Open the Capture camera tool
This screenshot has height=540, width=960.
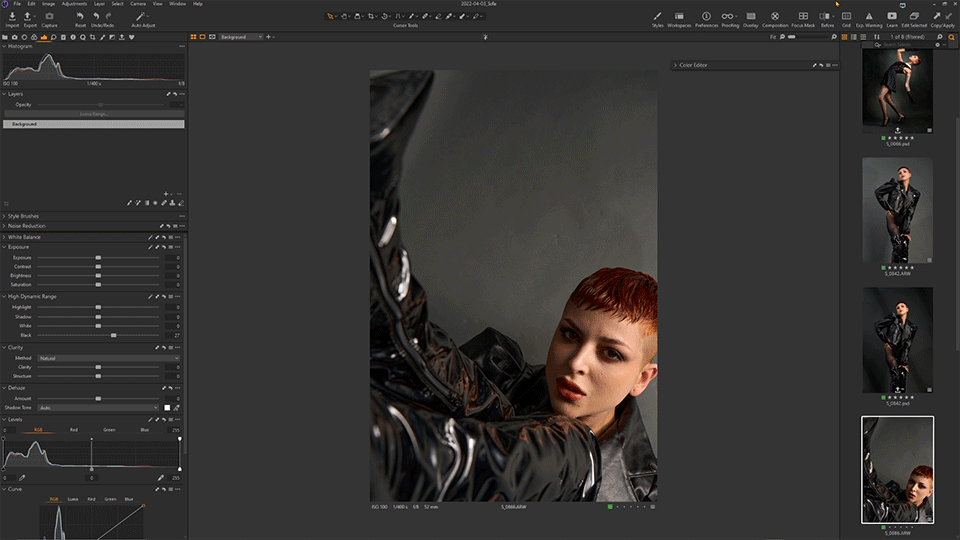pyautogui.click(x=49, y=16)
